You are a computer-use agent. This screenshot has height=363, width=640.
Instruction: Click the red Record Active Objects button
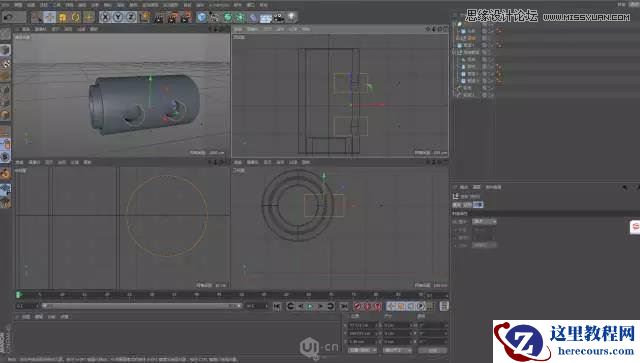[x=358, y=306]
